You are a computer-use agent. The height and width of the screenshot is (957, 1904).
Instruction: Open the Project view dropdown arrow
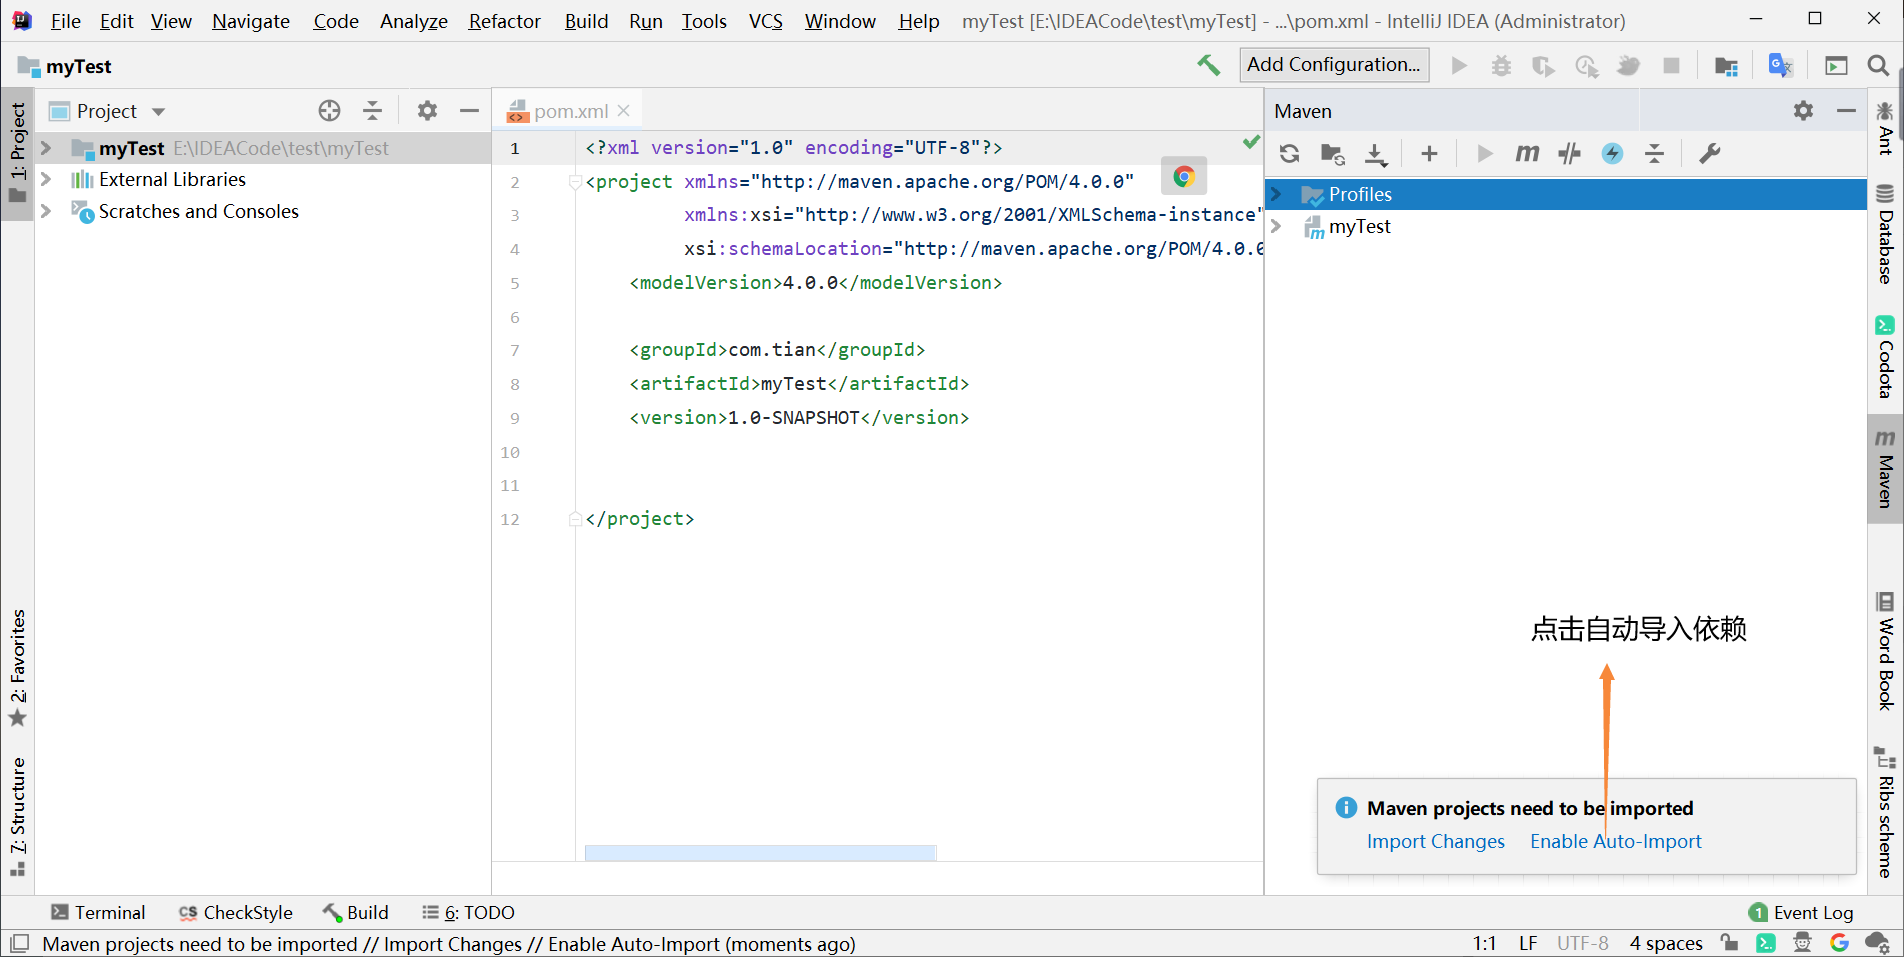coord(158,112)
